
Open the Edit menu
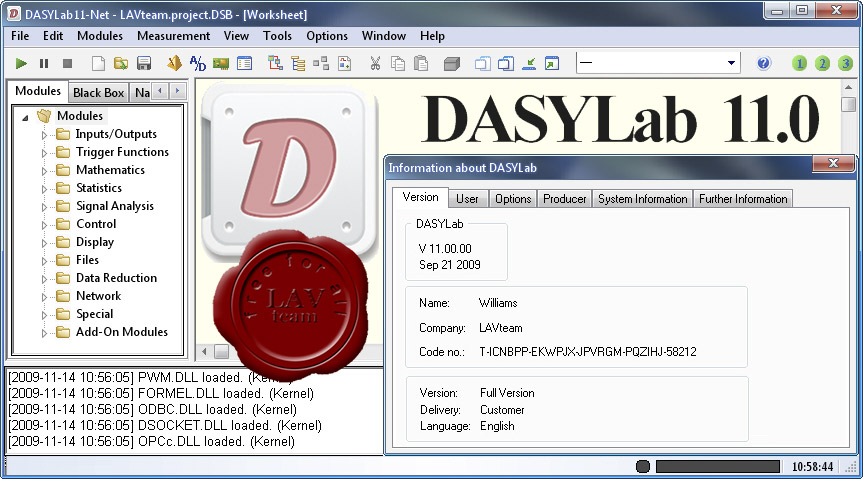point(53,36)
